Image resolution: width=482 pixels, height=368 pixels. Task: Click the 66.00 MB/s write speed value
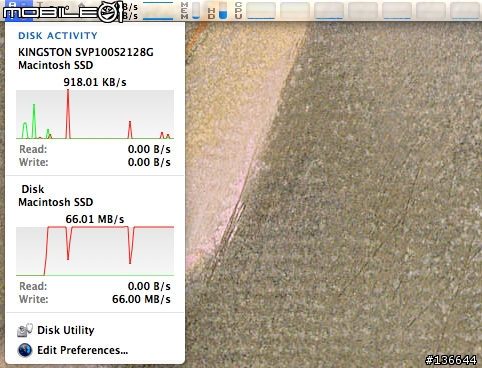(141, 299)
